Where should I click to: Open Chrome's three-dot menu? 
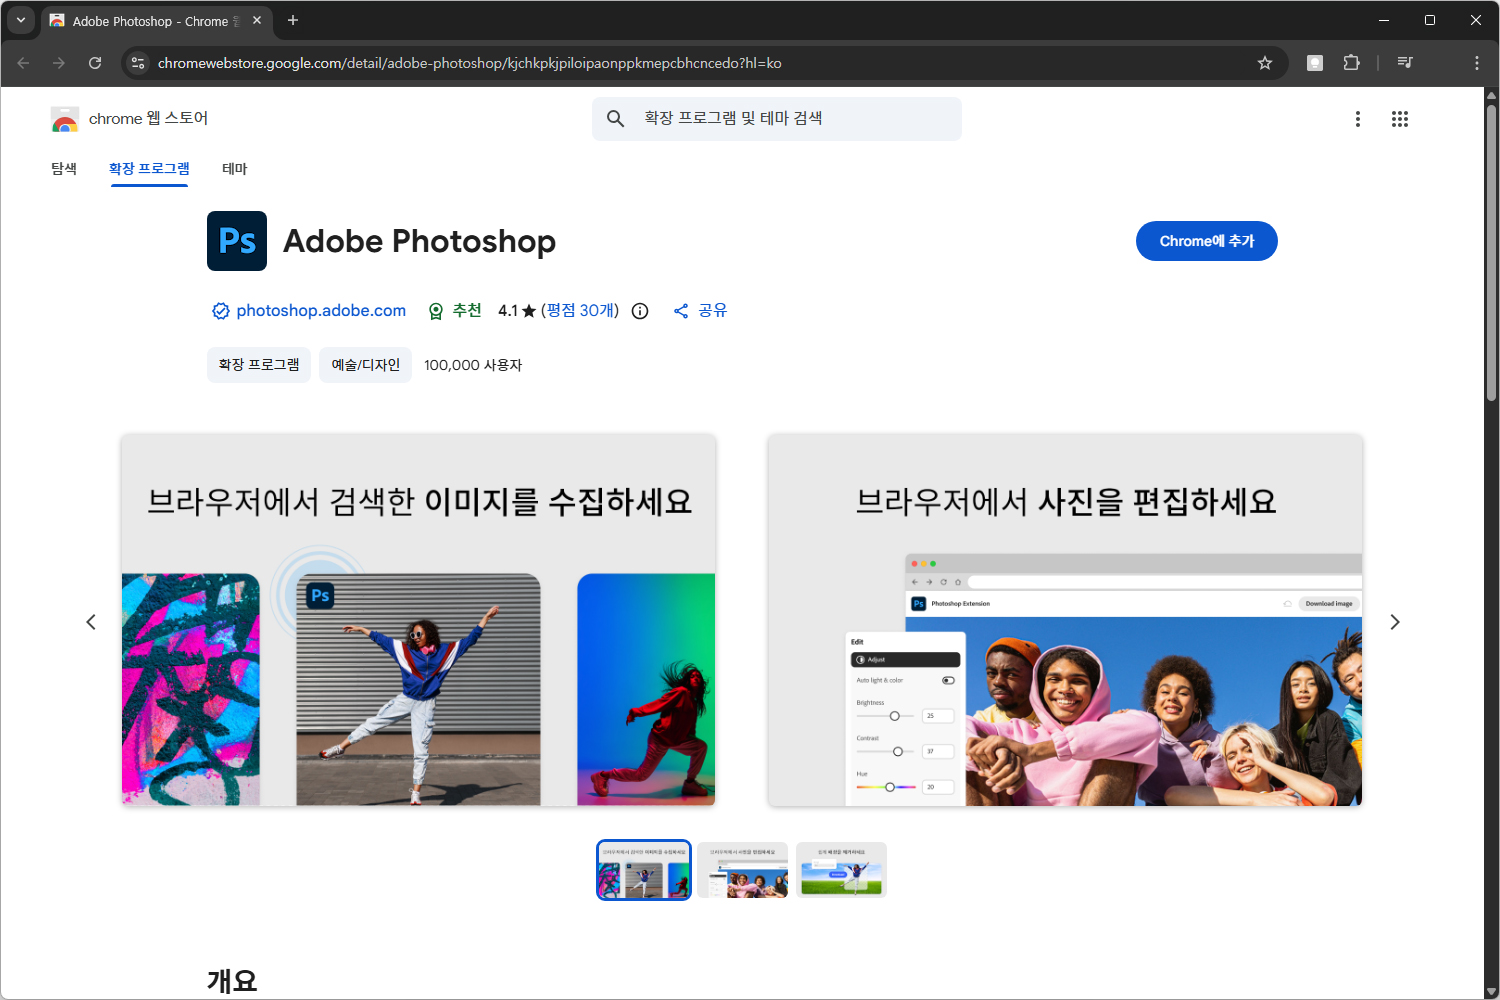(x=1477, y=63)
